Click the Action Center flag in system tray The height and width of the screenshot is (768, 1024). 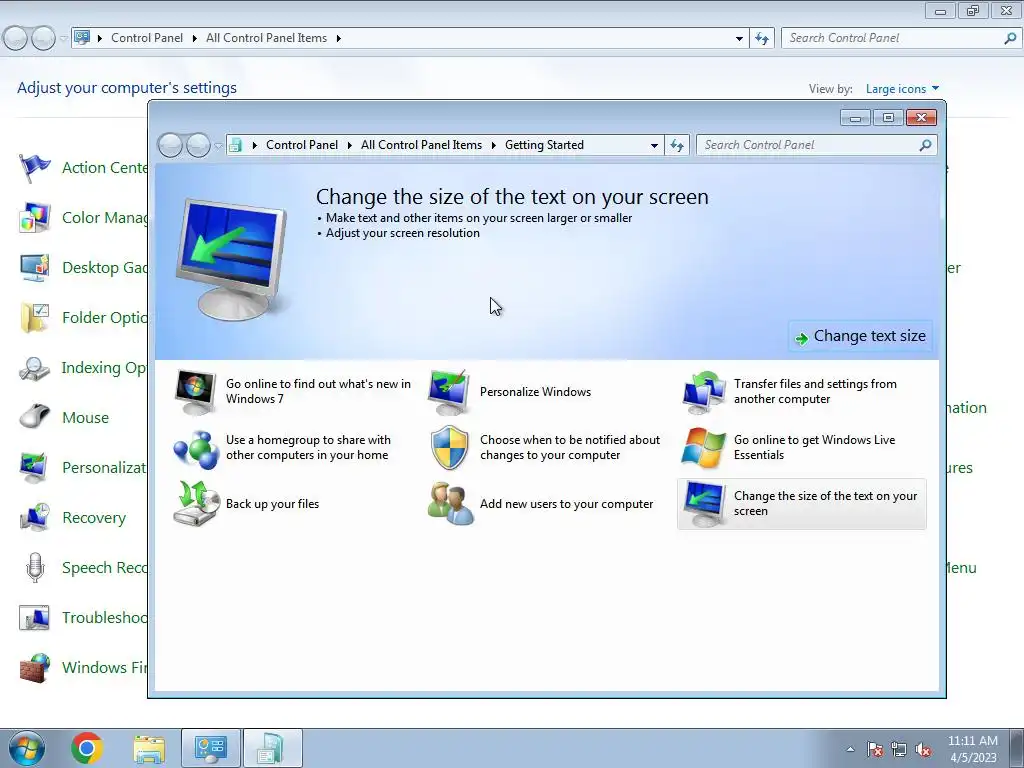pos(875,749)
